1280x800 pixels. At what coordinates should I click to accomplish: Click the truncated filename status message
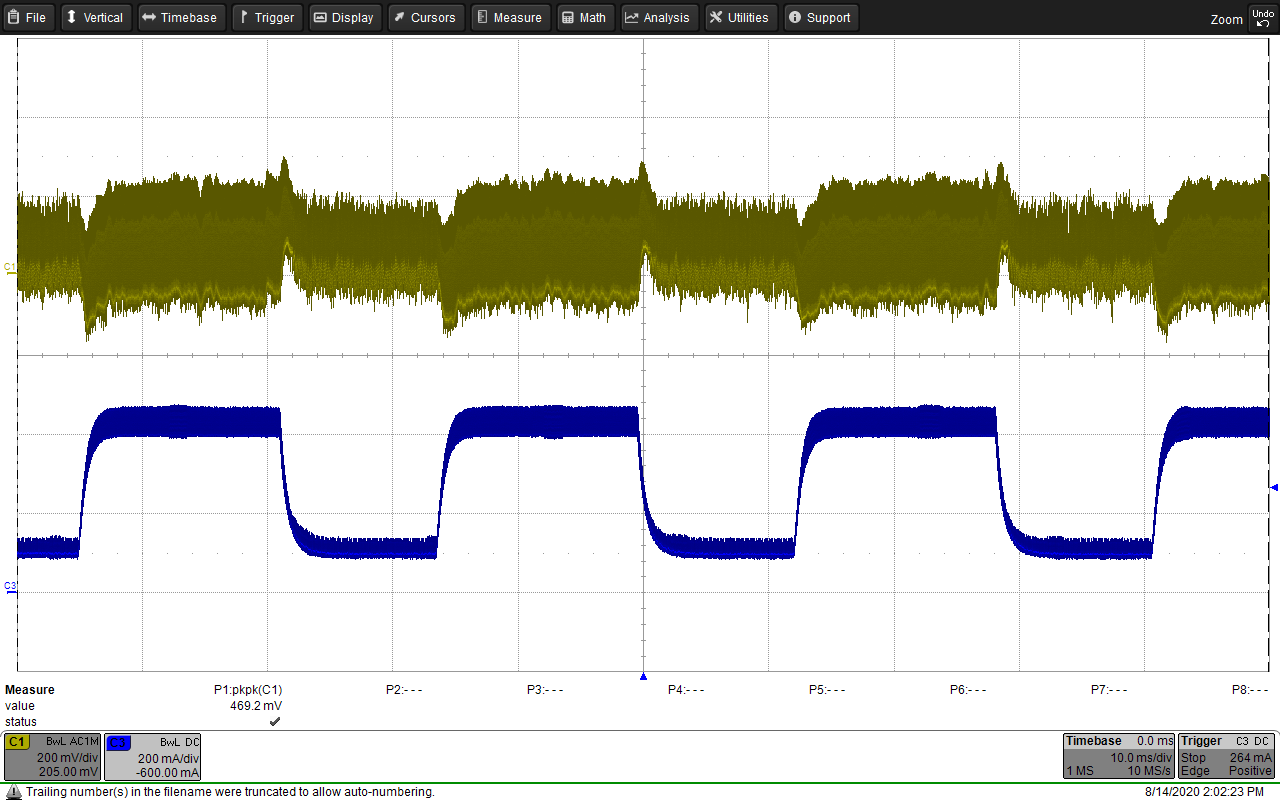(230, 792)
